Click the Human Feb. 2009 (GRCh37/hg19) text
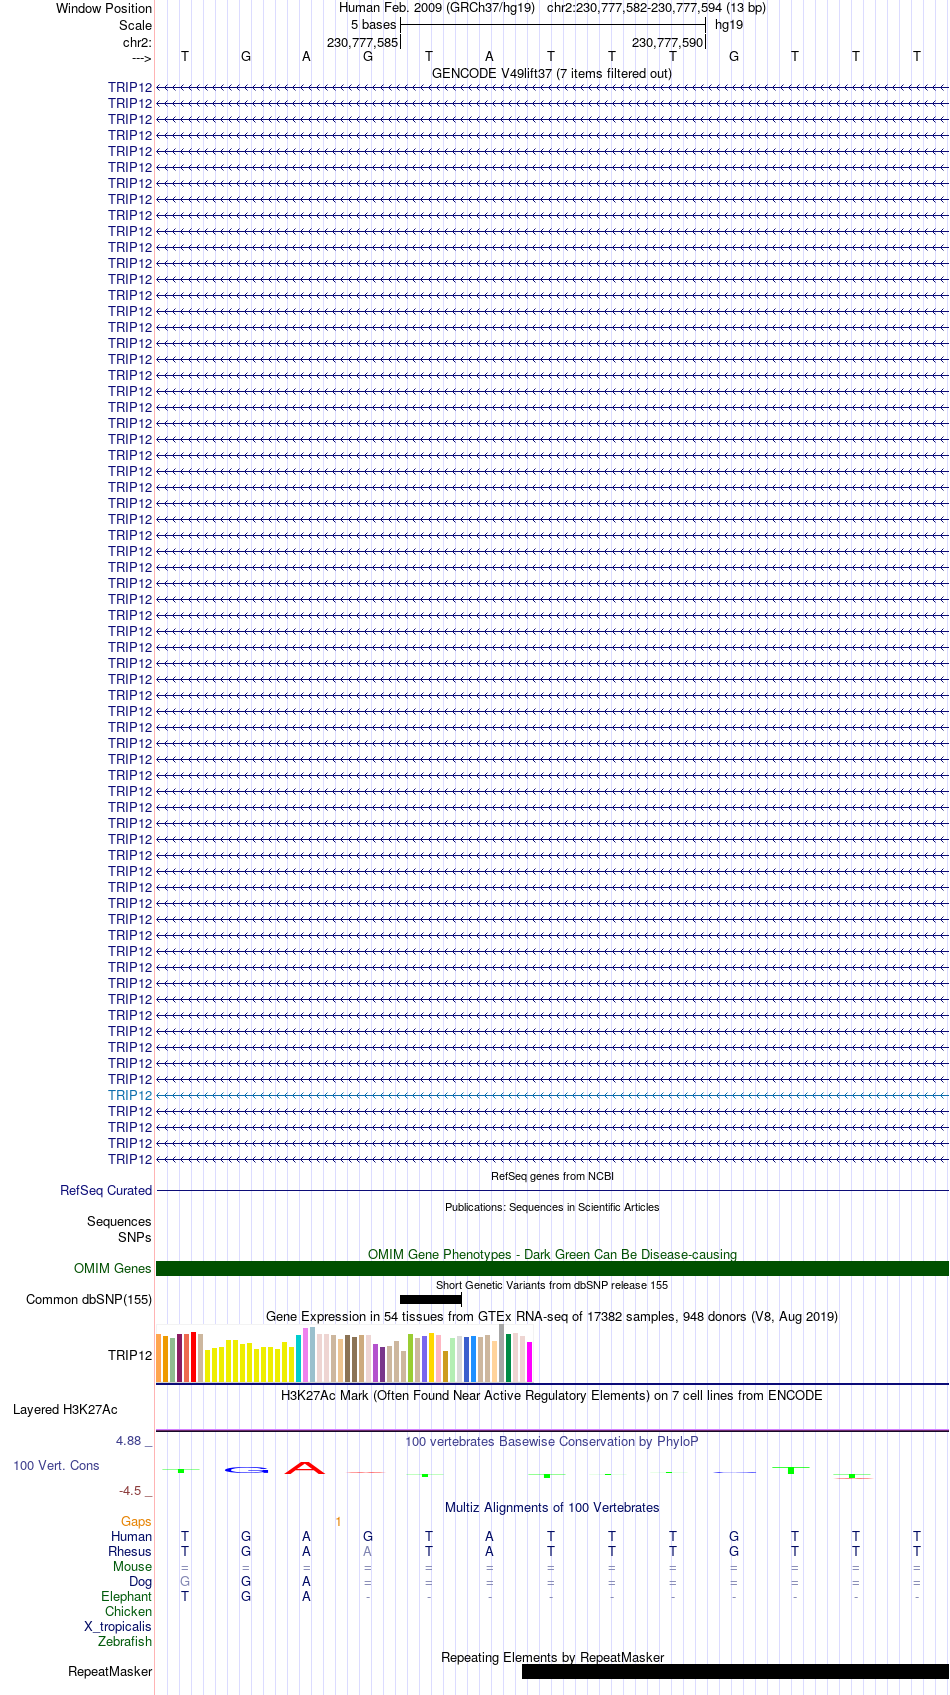The image size is (950, 1695). click(x=437, y=8)
